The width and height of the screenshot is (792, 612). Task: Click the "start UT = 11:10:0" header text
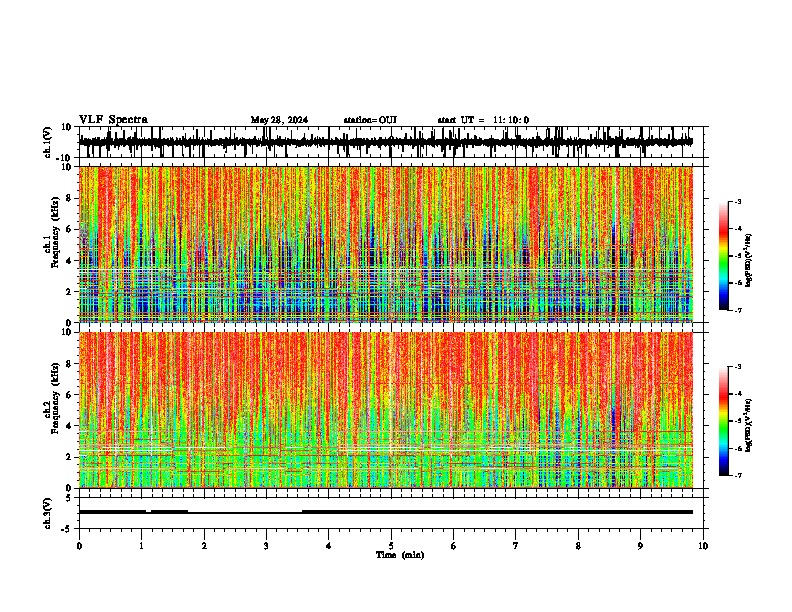click(483, 120)
